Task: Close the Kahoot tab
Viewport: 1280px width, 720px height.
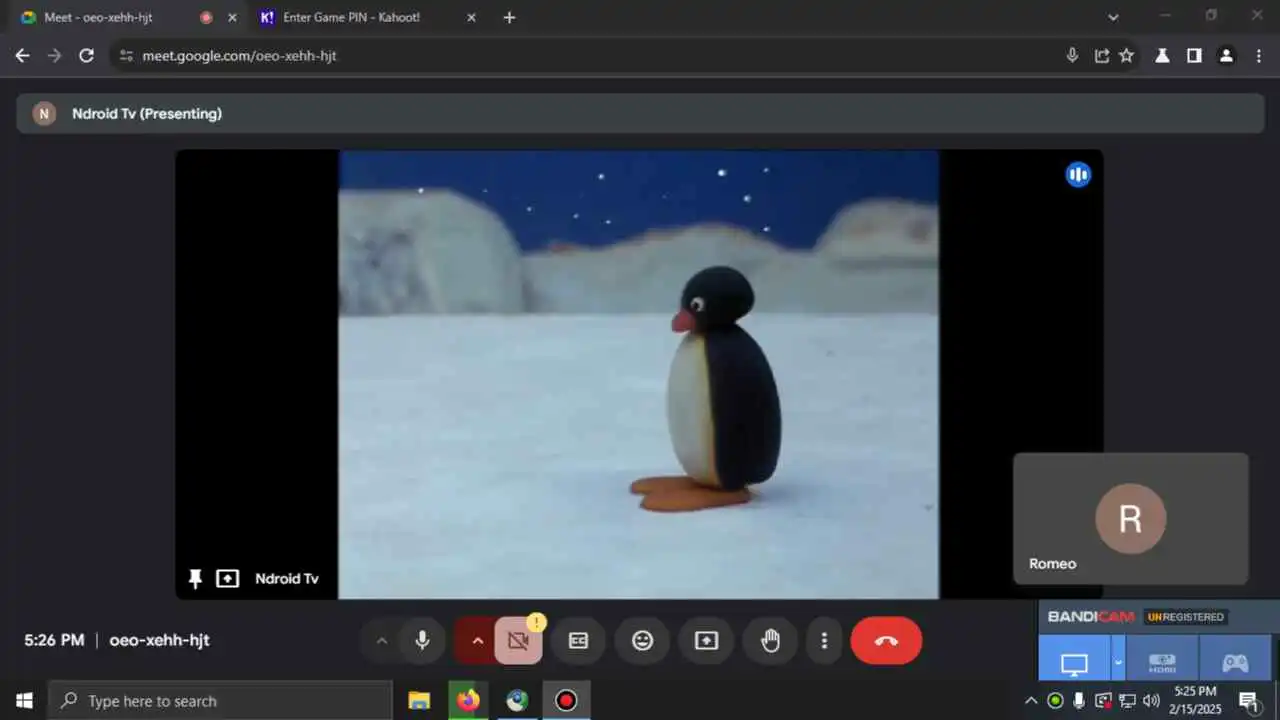Action: tap(471, 17)
